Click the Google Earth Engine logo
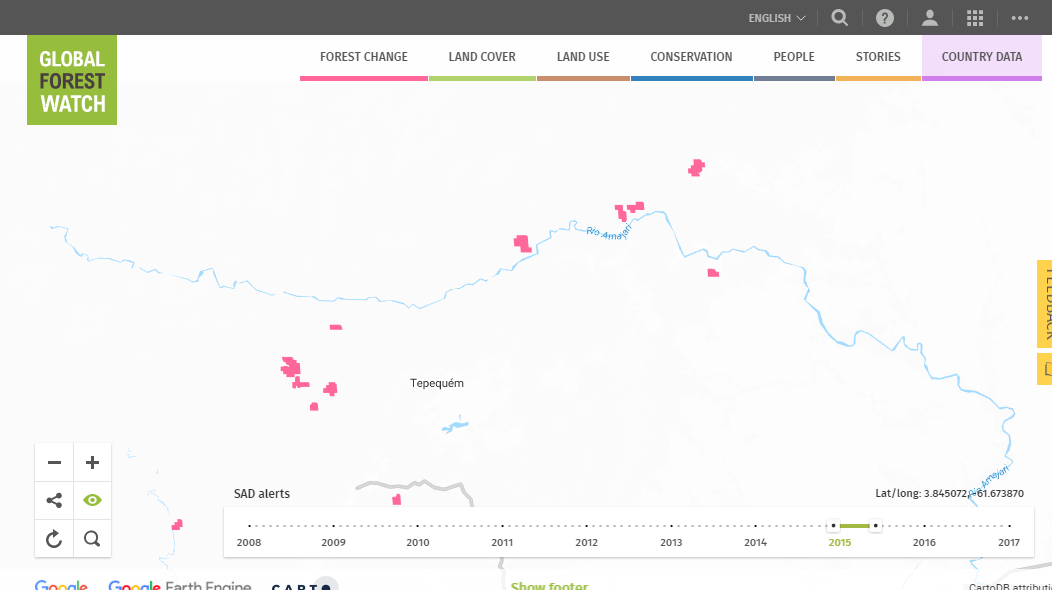Viewport: 1052px width, 590px height. tap(180, 585)
